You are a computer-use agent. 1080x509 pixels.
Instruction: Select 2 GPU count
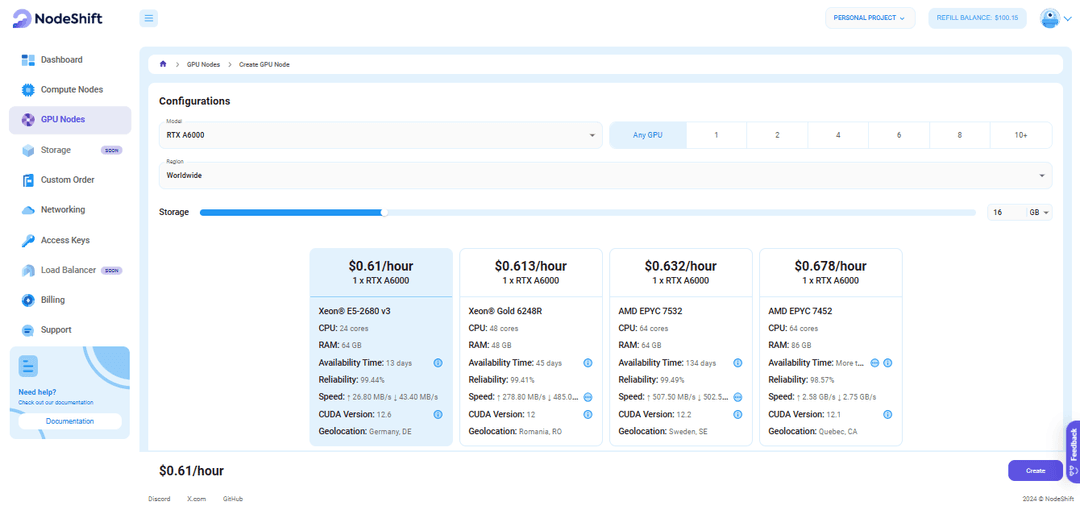777,135
